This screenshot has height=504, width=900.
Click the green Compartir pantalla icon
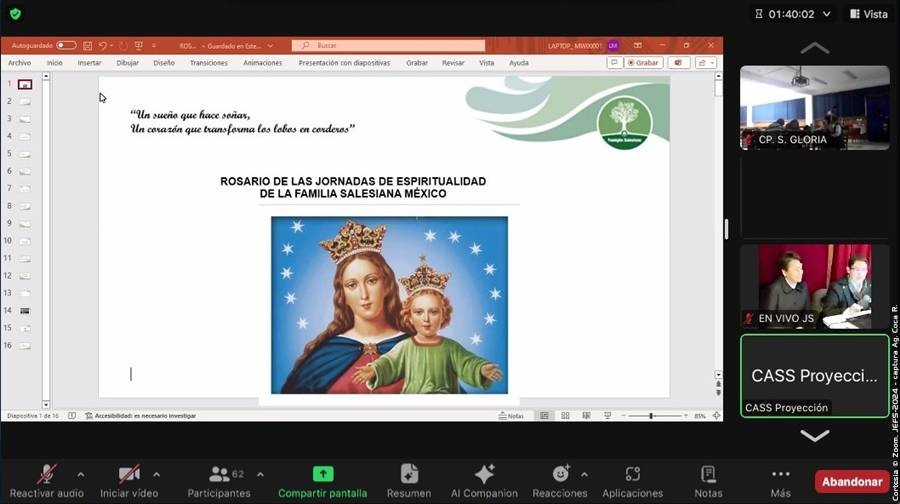[x=323, y=474]
